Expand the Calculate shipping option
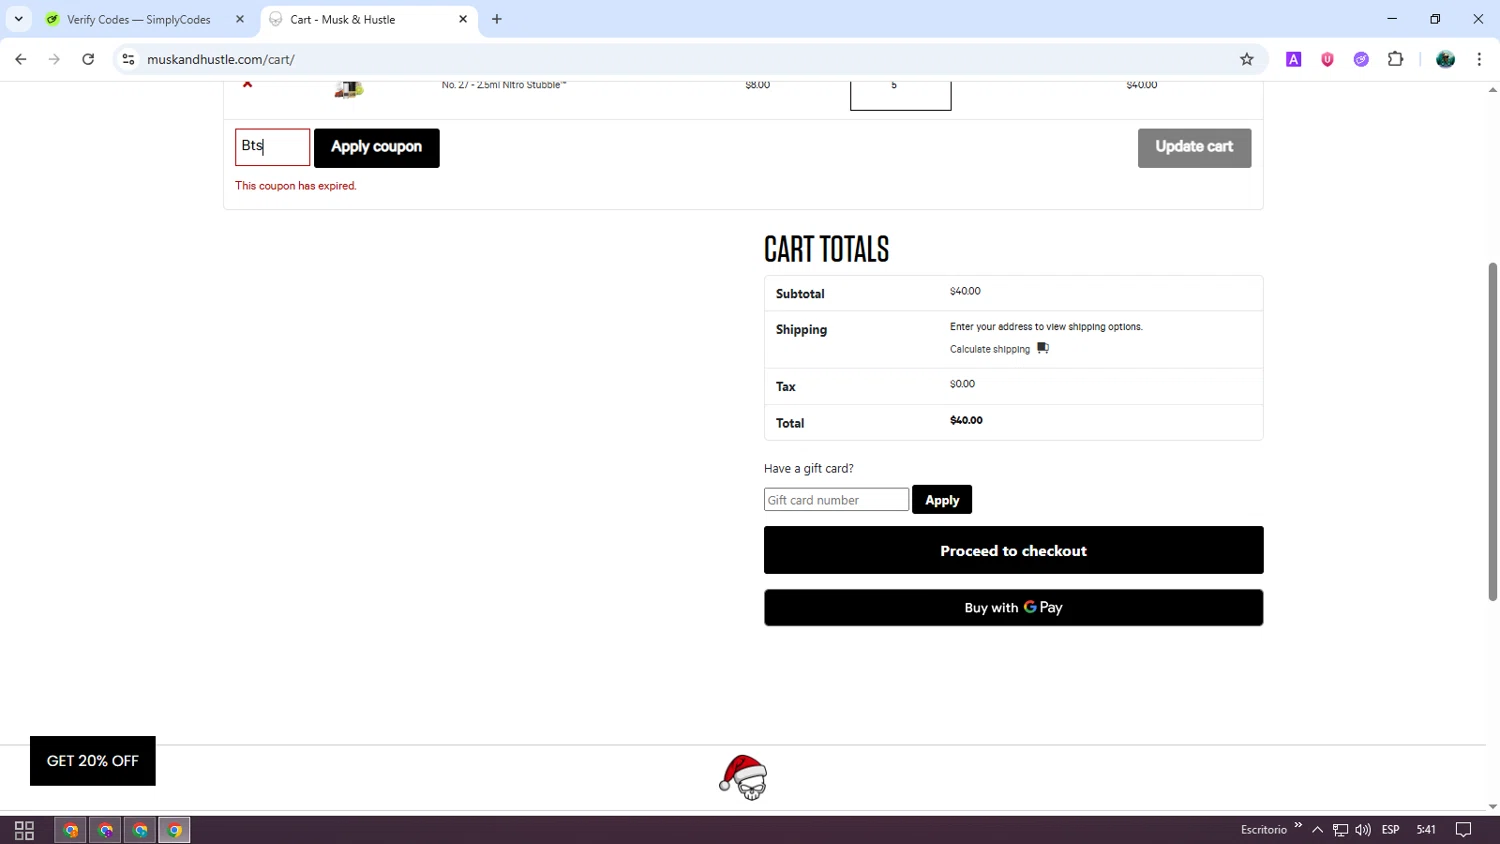This screenshot has height=844, width=1500. tap(990, 349)
